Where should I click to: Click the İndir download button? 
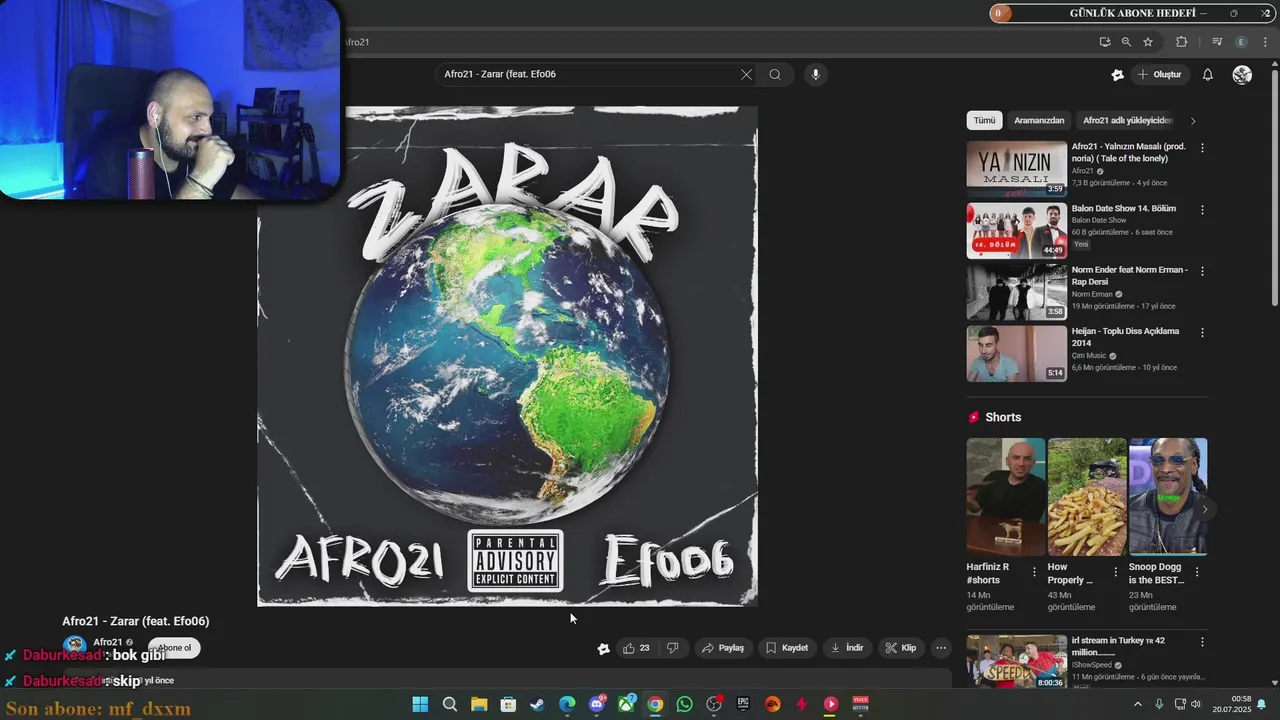pyautogui.click(x=847, y=648)
